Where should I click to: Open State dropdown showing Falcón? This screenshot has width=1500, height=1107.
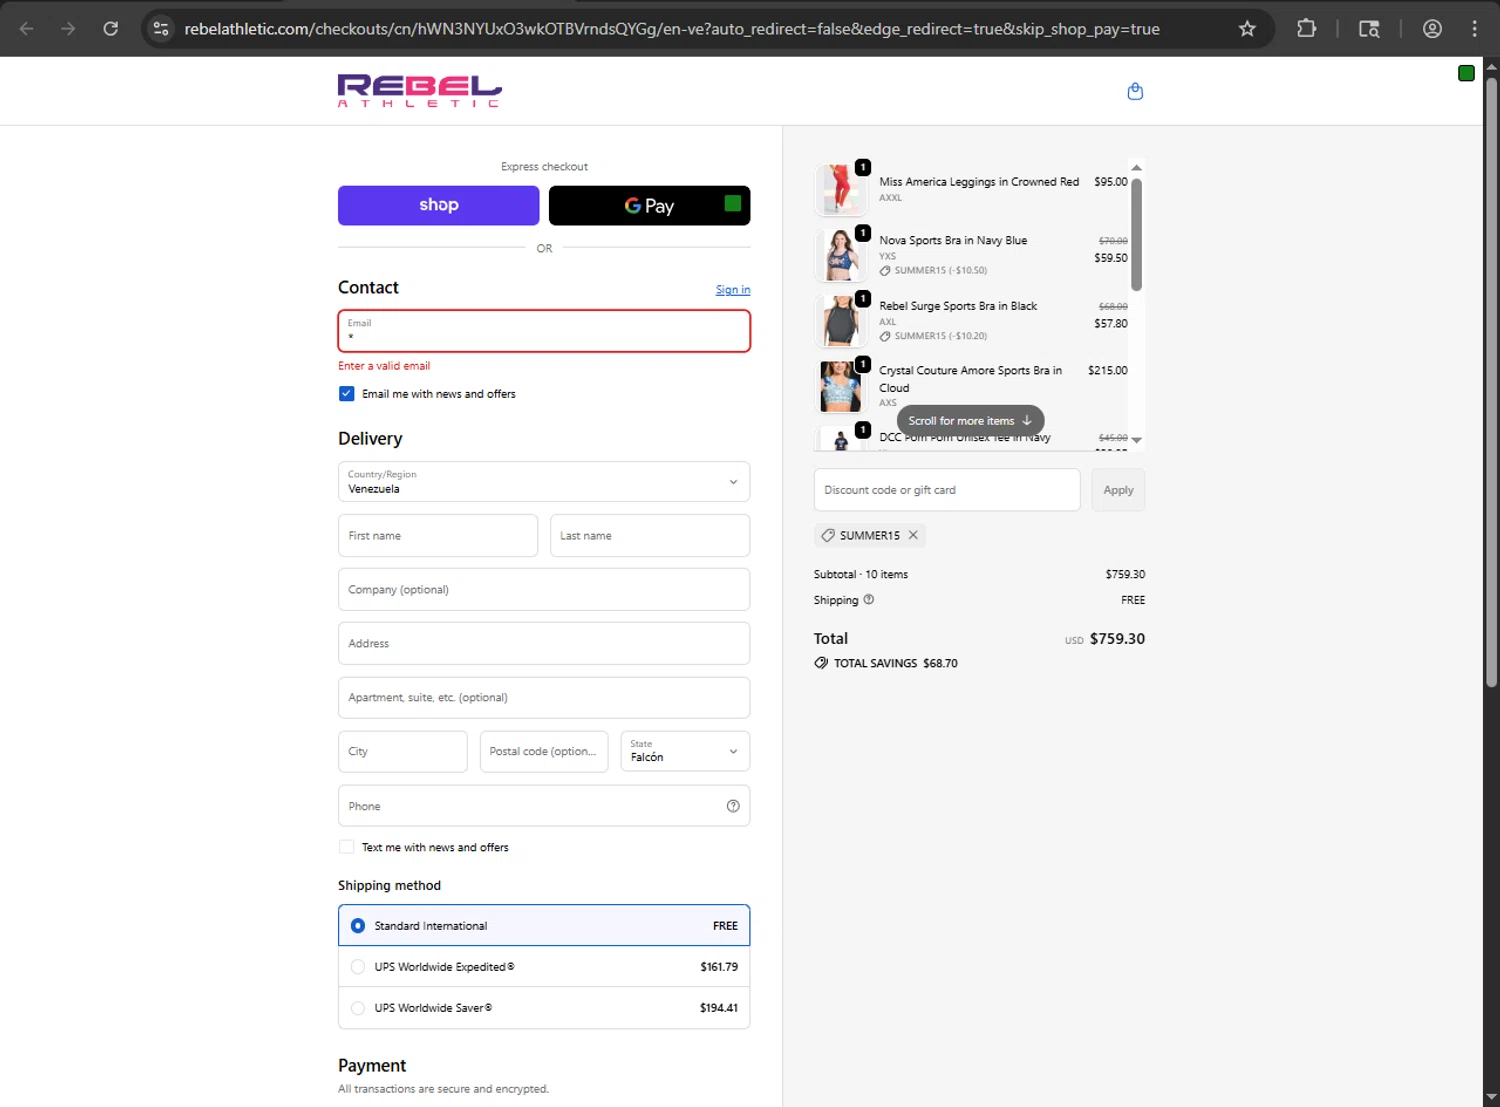pyautogui.click(x=685, y=751)
